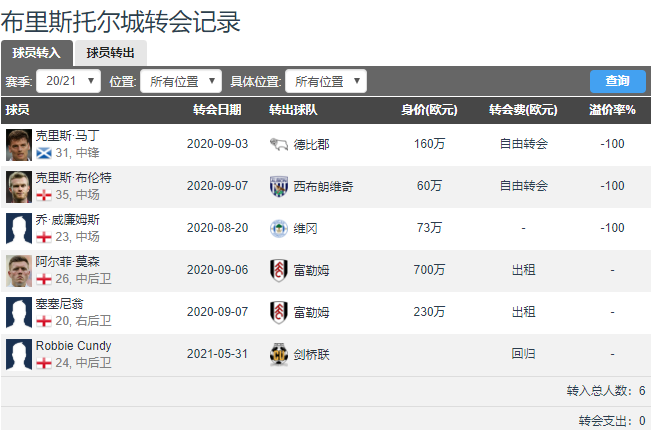Open Robbie Cundy player link
Screen dimensions: 652x430
73,345
